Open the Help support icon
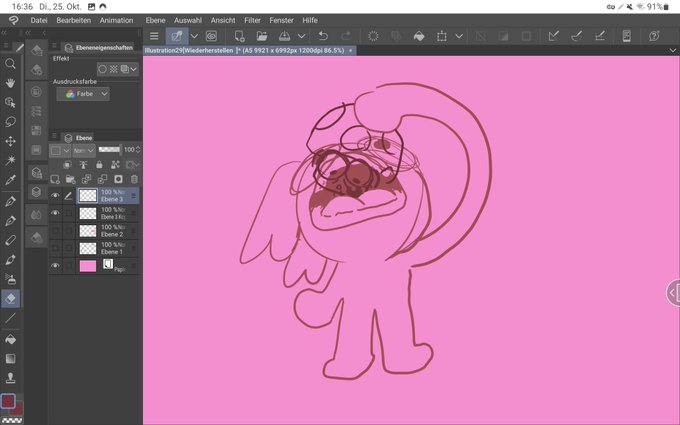 (x=654, y=36)
